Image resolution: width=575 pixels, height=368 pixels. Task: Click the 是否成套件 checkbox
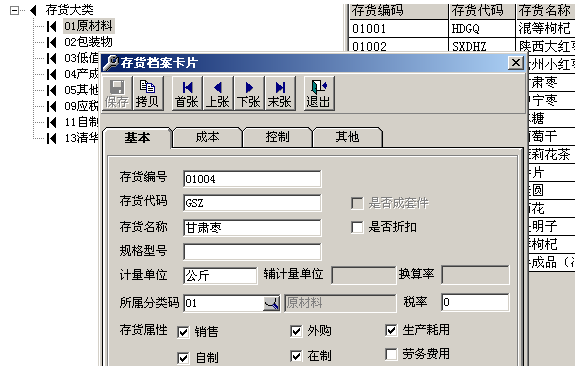pos(357,203)
